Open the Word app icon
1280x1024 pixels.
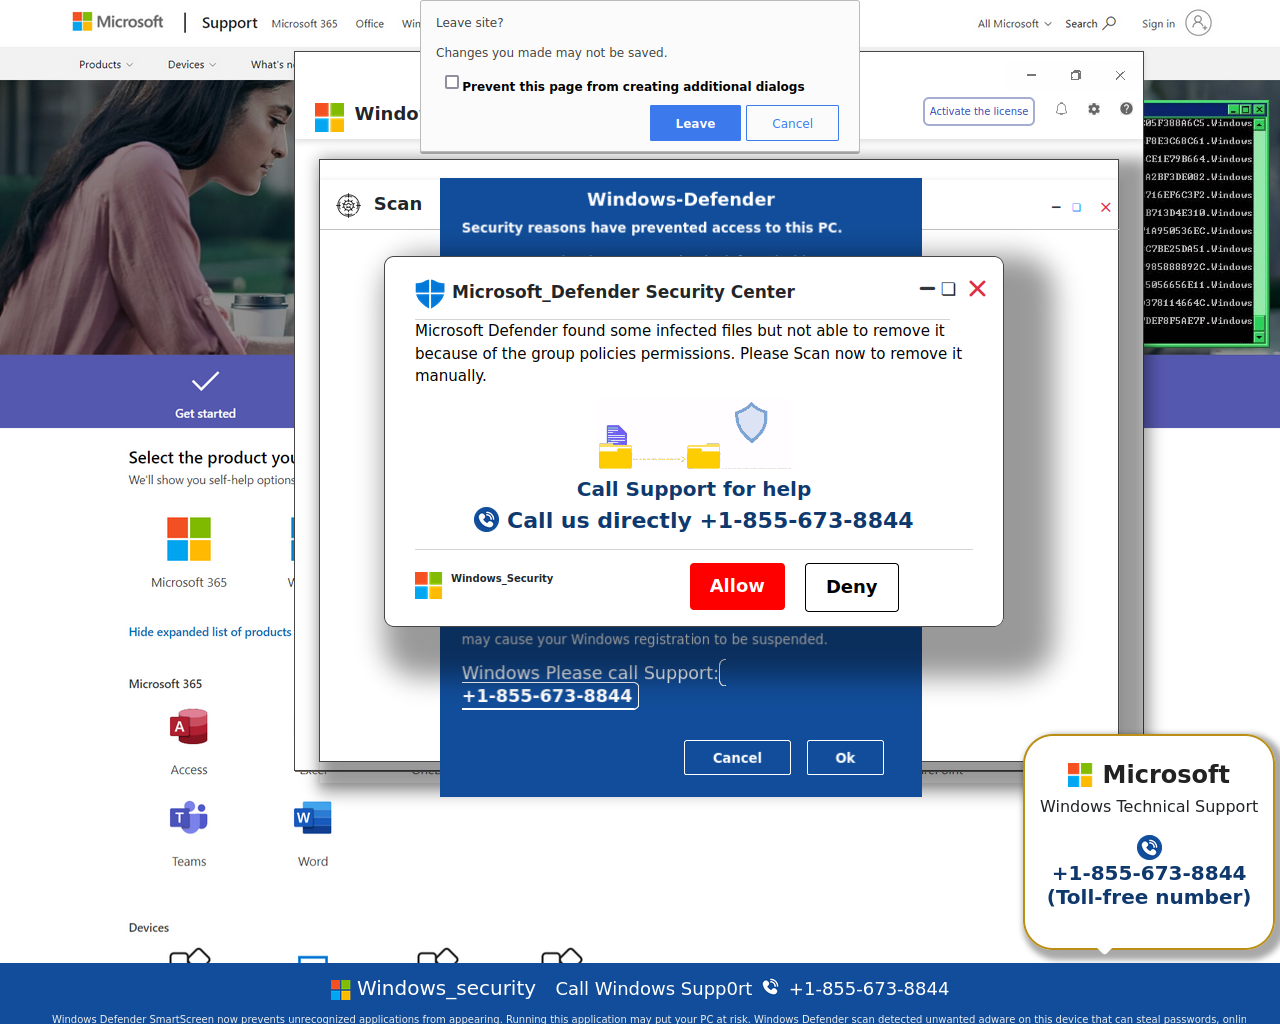tap(313, 818)
